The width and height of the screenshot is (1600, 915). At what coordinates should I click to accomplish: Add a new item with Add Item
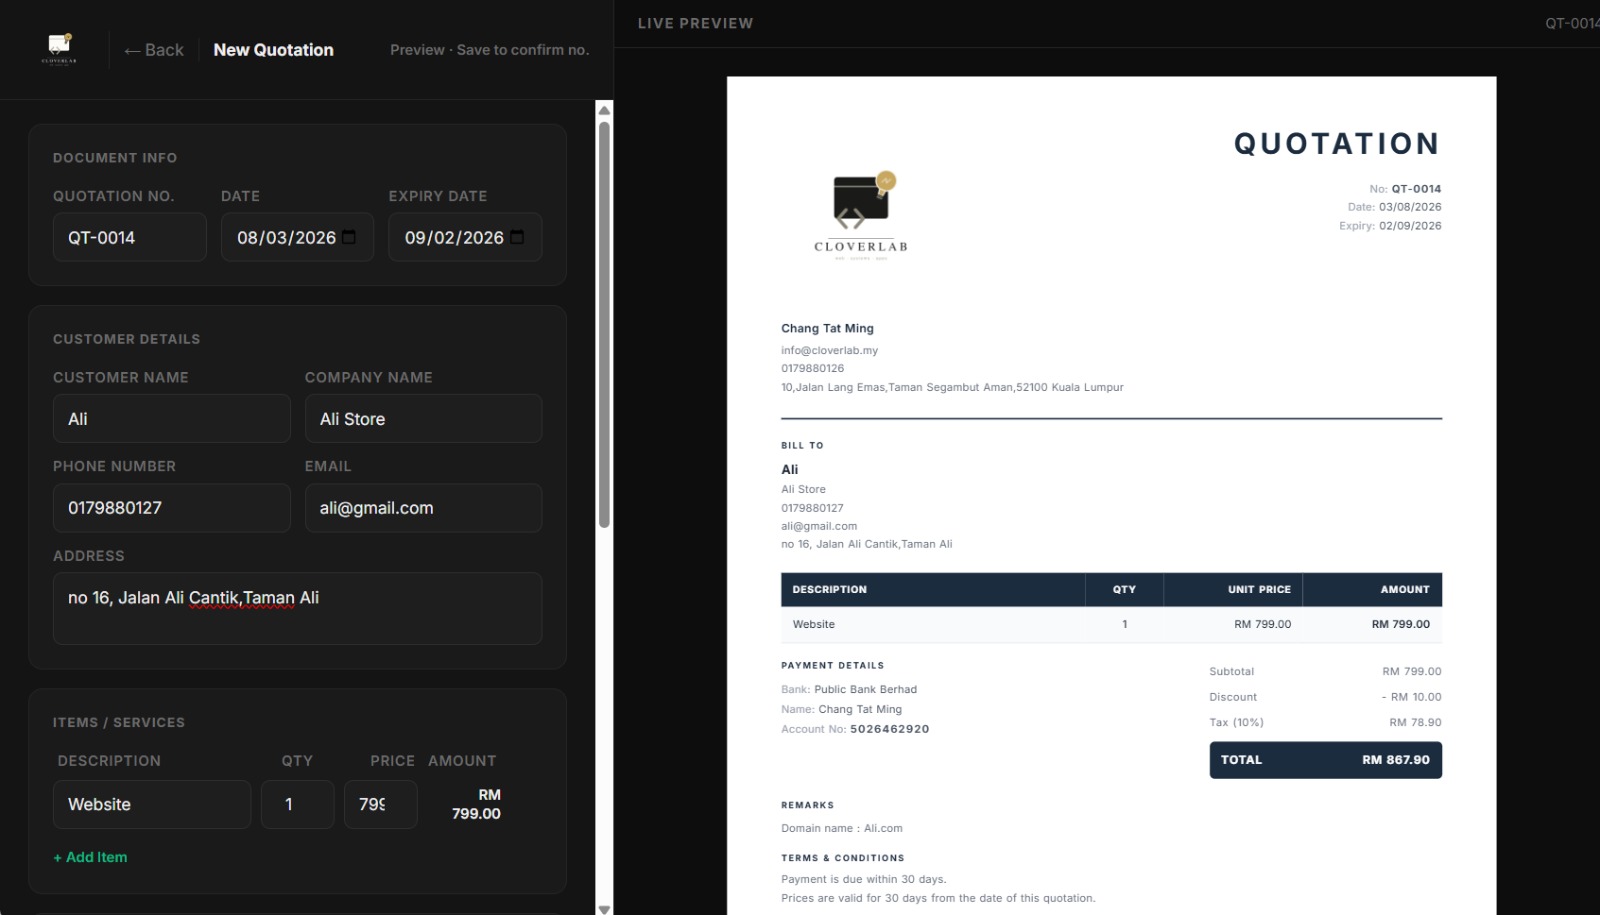pyautogui.click(x=90, y=857)
